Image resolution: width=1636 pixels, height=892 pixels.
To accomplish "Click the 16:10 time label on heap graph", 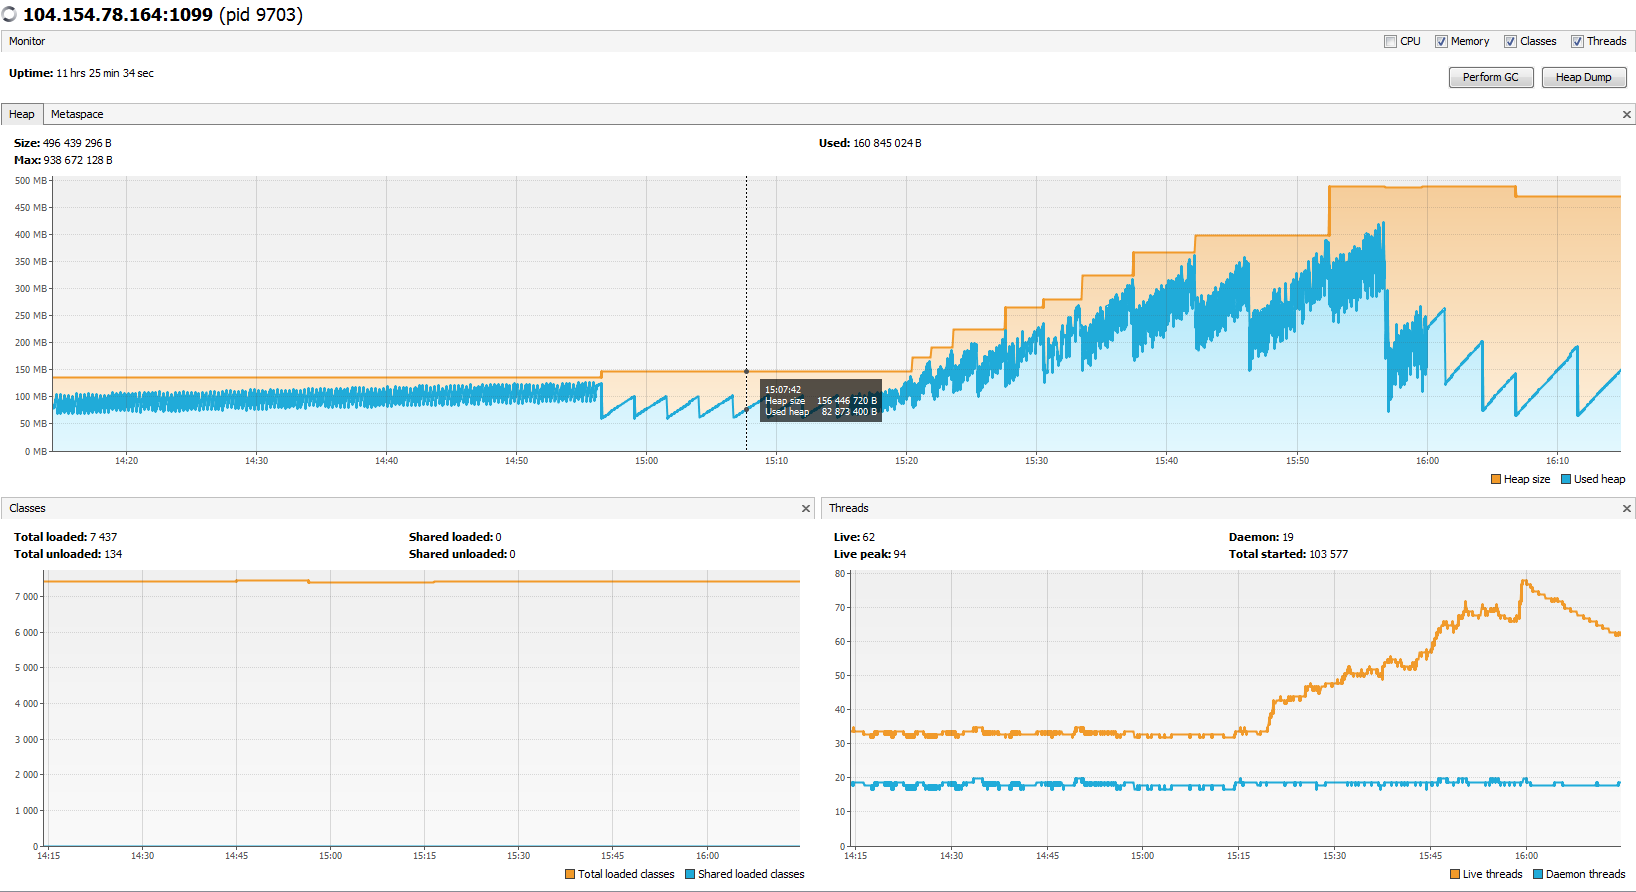I will pyautogui.click(x=1557, y=461).
